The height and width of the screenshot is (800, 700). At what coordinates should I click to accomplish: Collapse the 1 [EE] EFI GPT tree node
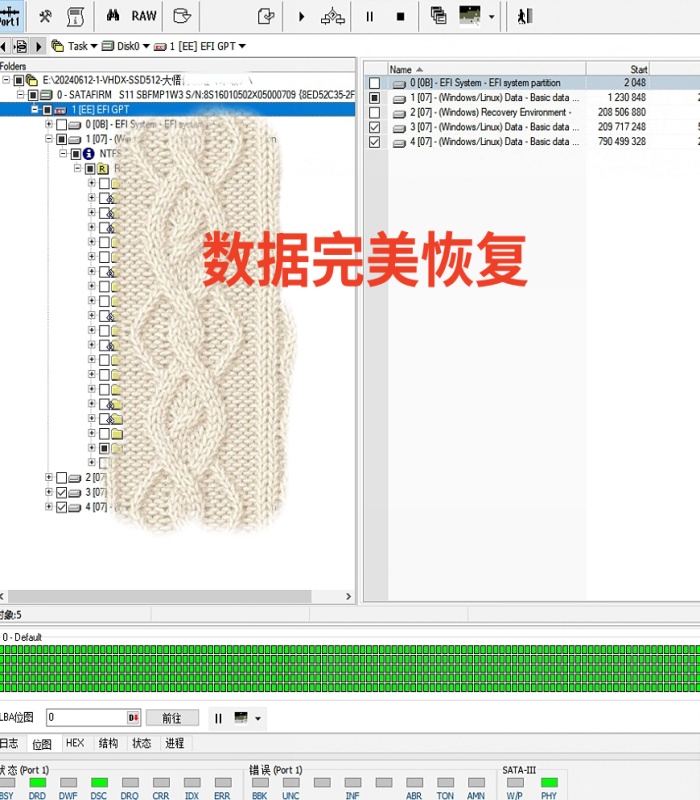click(35, 109)
